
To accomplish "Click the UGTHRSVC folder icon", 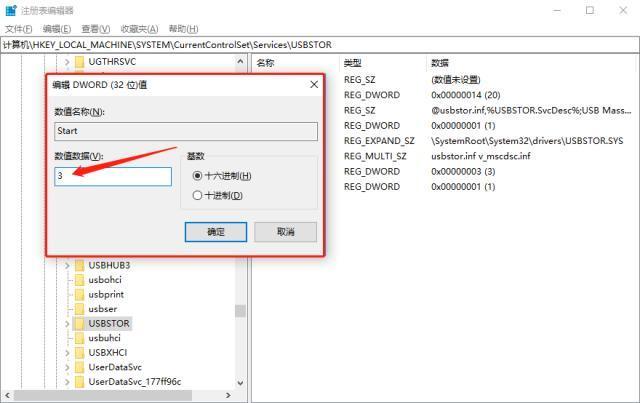I will coord(80,62).
